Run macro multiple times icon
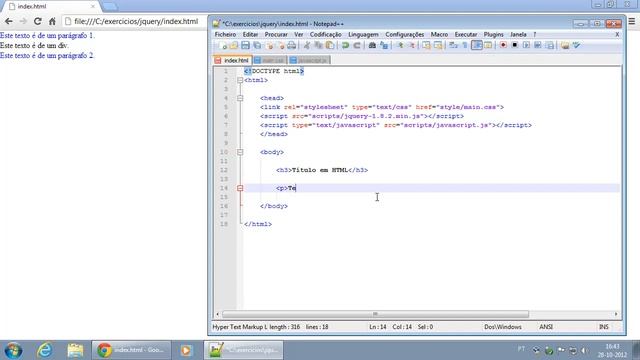The image size is (640, 360). coord(538,45)
